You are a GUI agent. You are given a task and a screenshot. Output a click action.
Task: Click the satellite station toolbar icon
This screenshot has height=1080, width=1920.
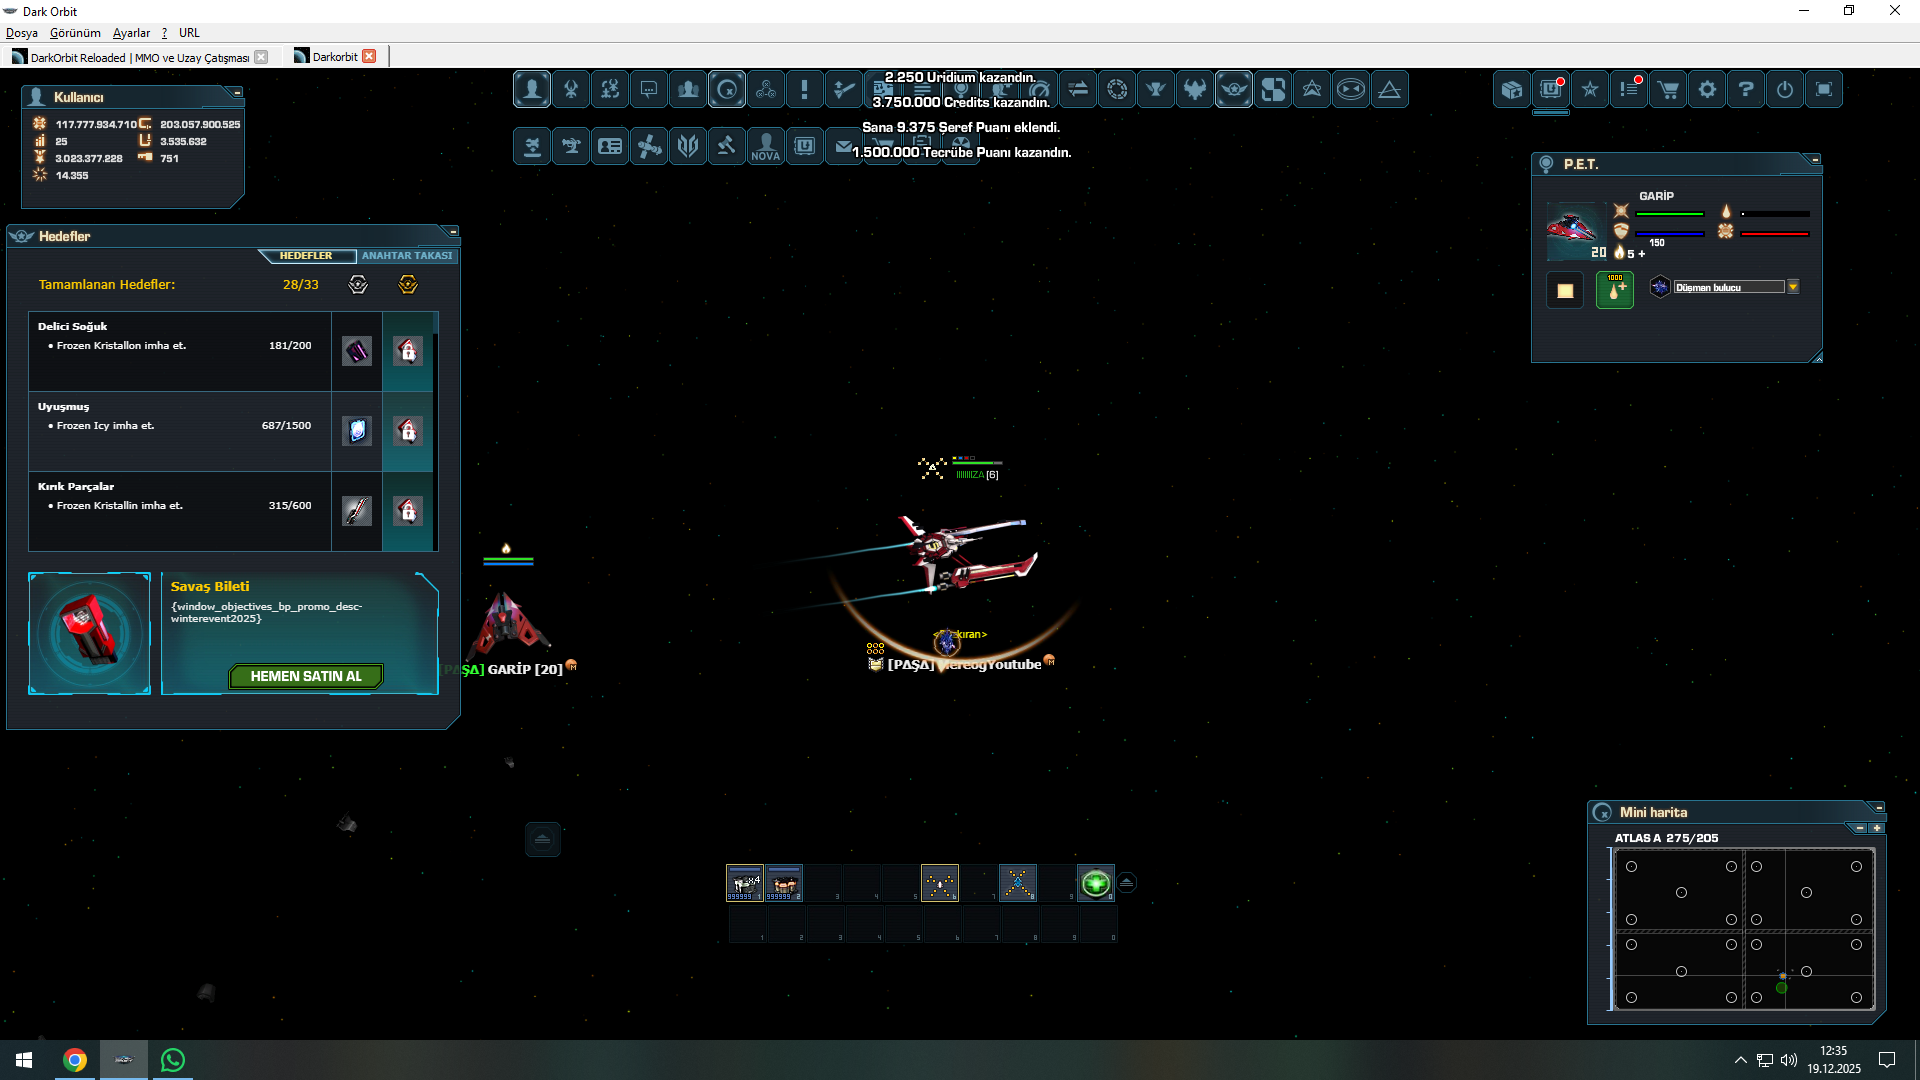coord(649,147)
